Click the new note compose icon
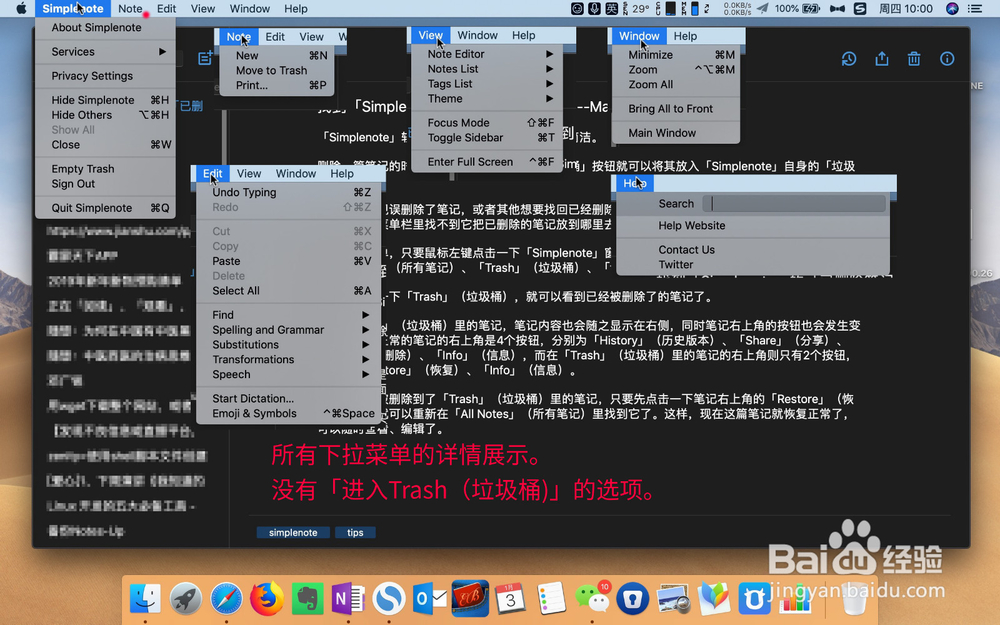This screenshot has height=625, width=1000. [x=205, y=59]
